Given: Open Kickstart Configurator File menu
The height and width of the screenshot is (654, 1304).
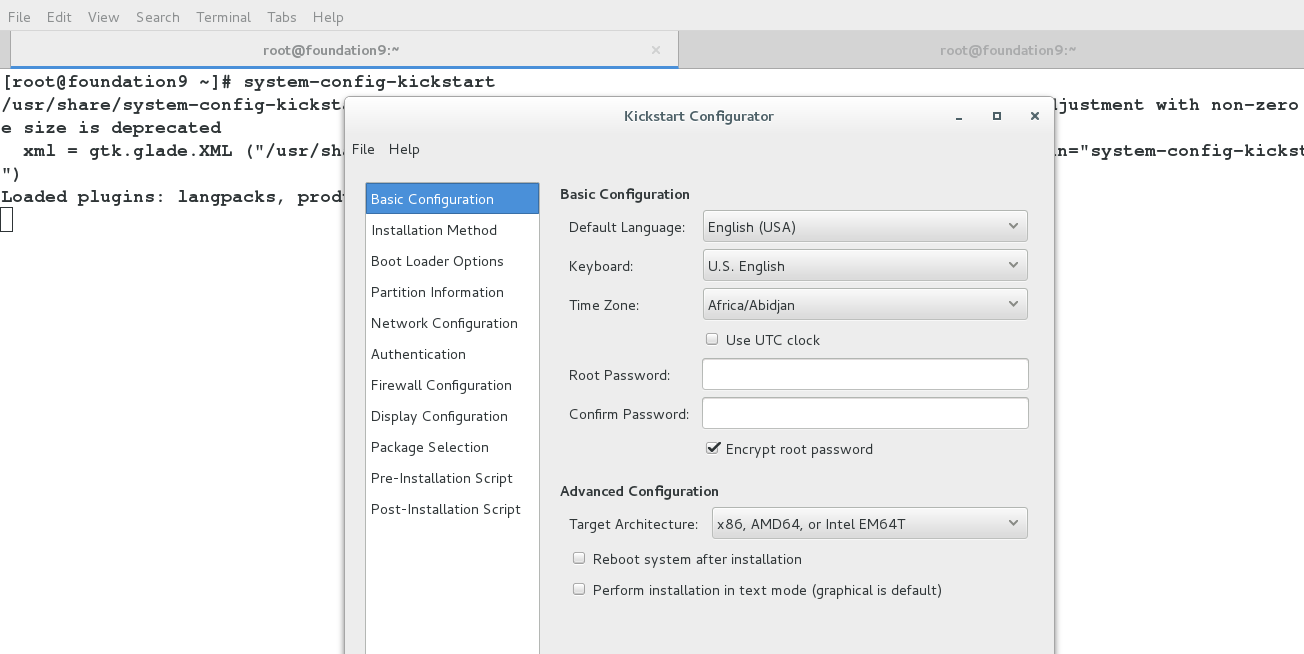Looking at the screenshot, I should point(363,149).
